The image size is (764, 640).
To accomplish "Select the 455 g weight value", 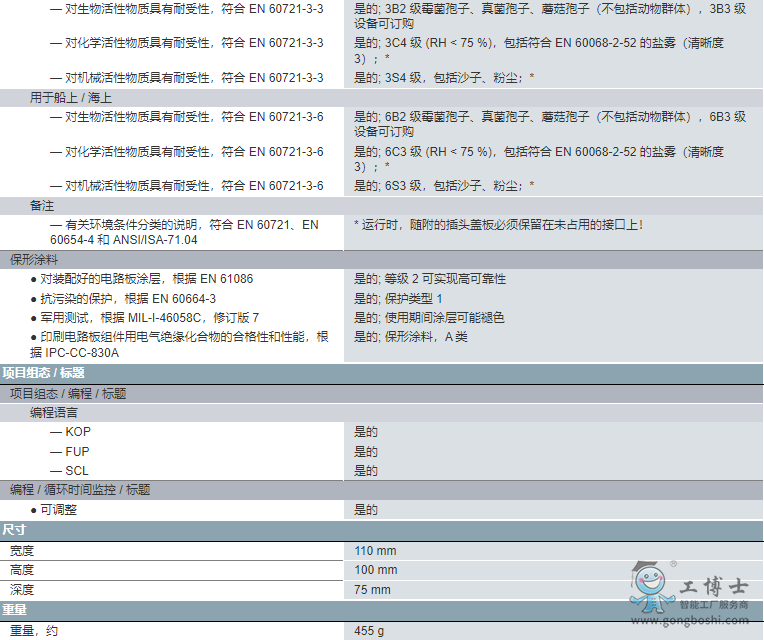I will 369,631.
